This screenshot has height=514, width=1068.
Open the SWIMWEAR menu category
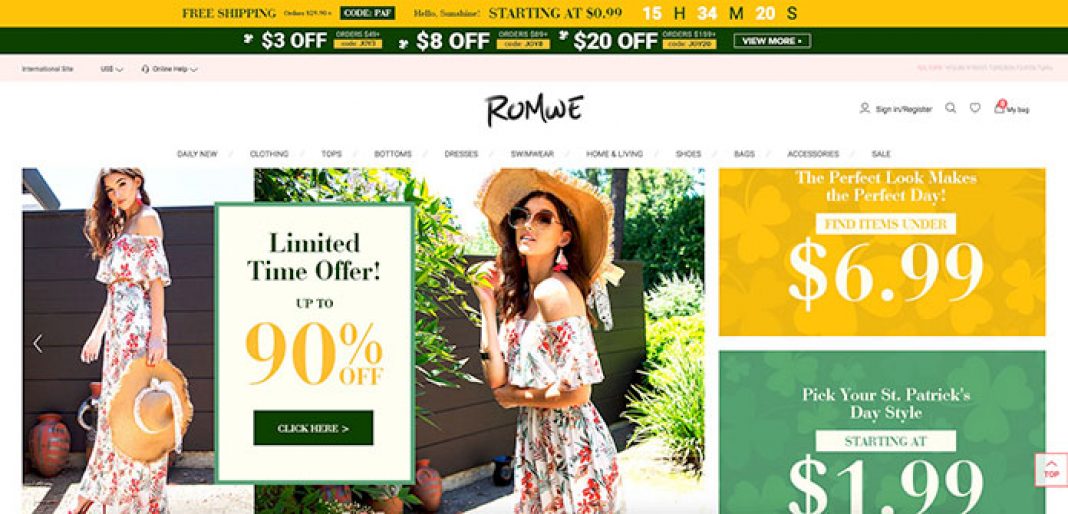(532, 154)
